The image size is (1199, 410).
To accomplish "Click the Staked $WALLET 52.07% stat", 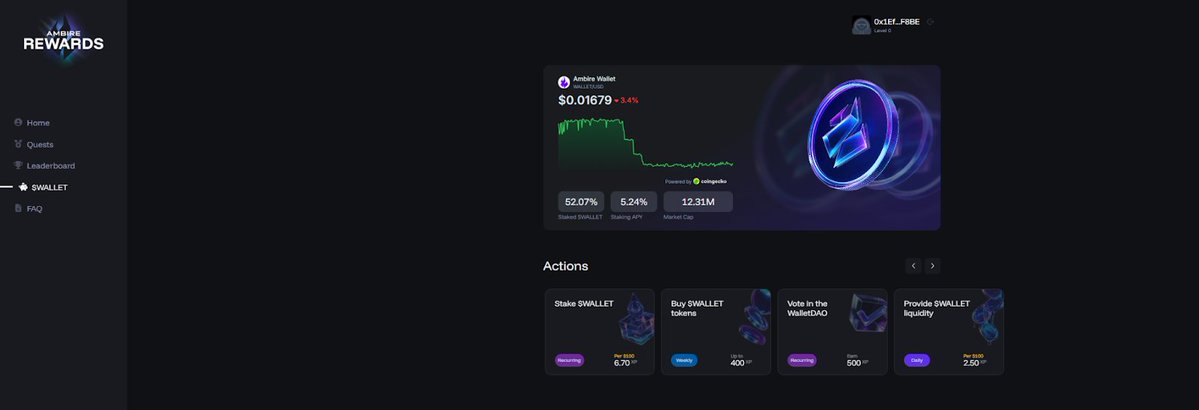I will click(x=581, y=202).
